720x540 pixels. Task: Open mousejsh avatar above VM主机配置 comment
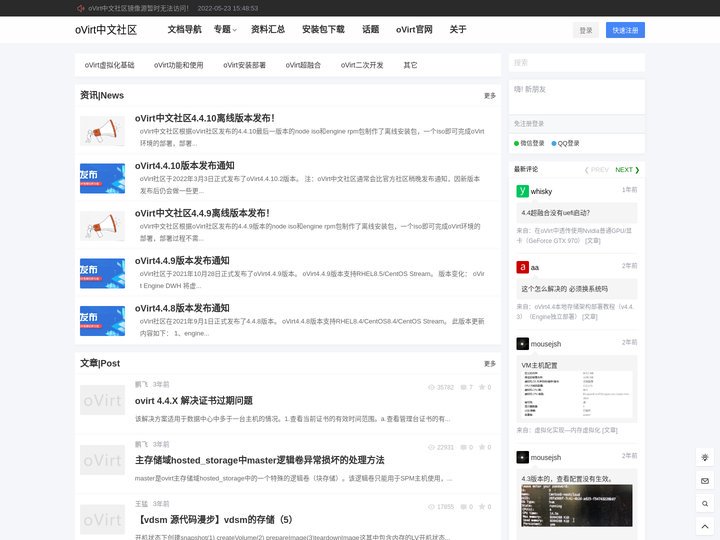click(523, 343)
